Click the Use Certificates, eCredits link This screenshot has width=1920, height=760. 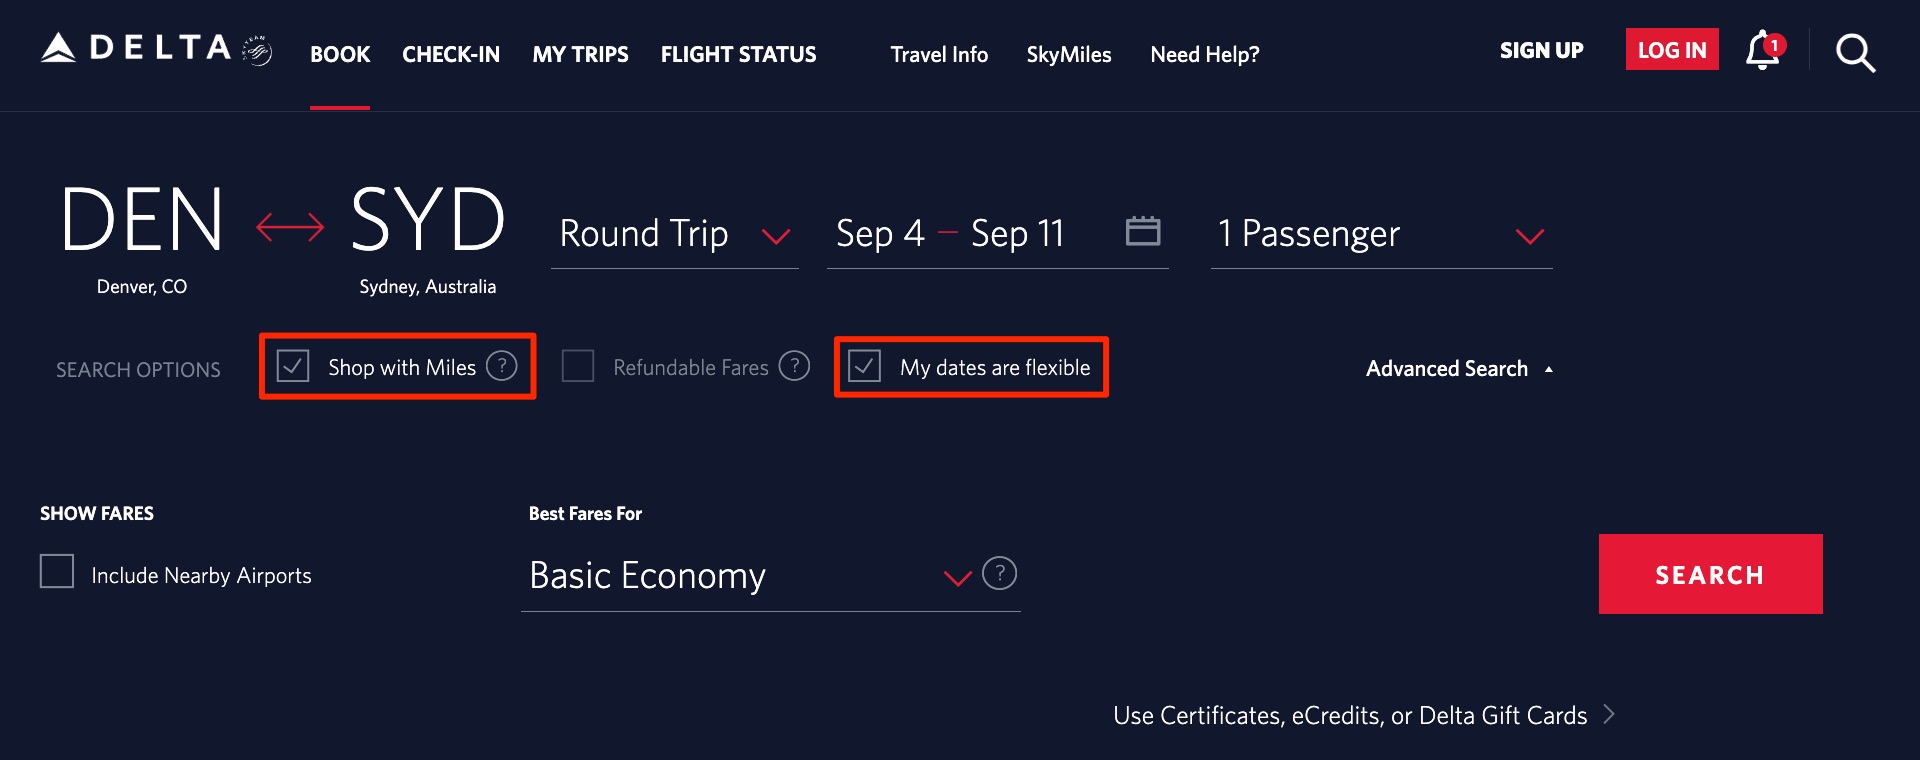click(1350, 715)
